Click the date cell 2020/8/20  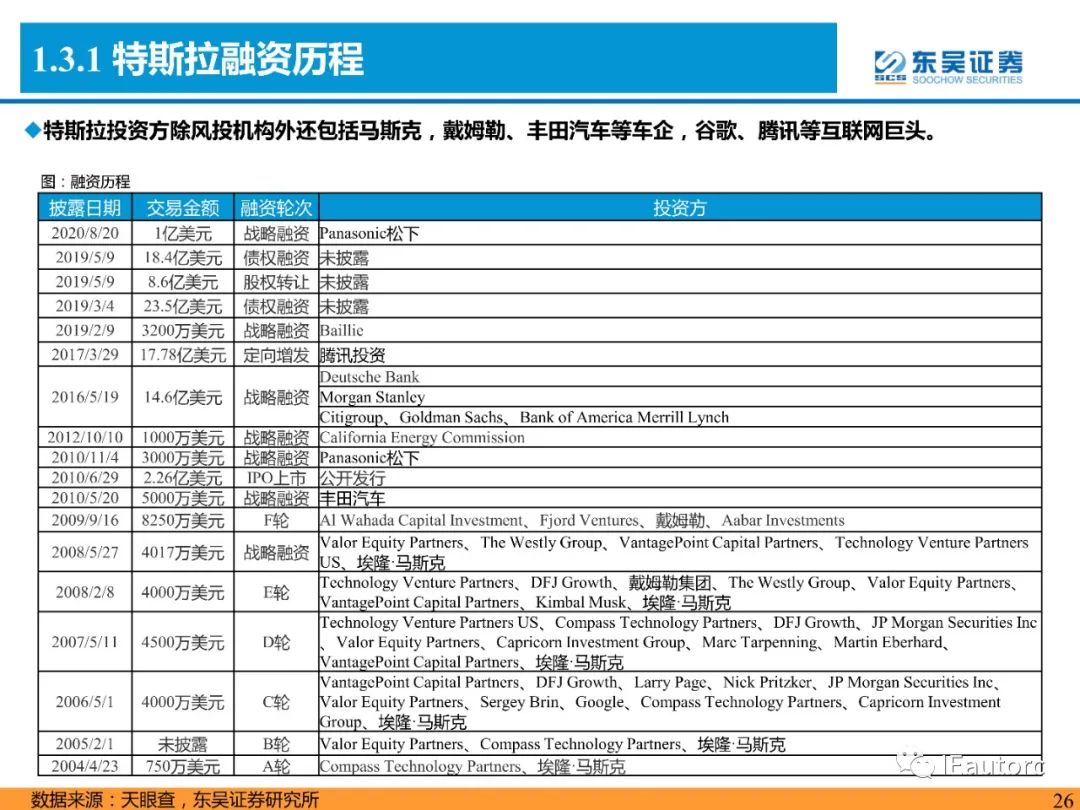tap(85, 233)
